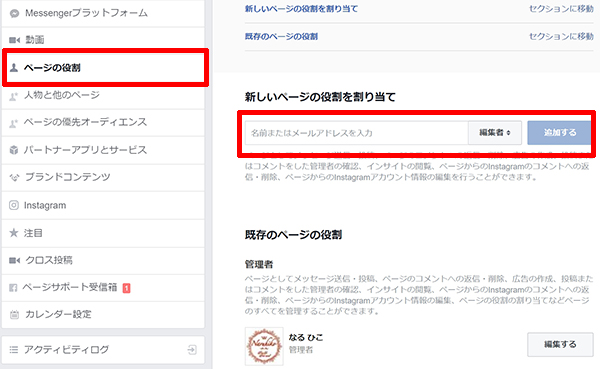Click the なる ひこ name
The image size is (600, 369).
pyautogui.click(x=306, y=338)
